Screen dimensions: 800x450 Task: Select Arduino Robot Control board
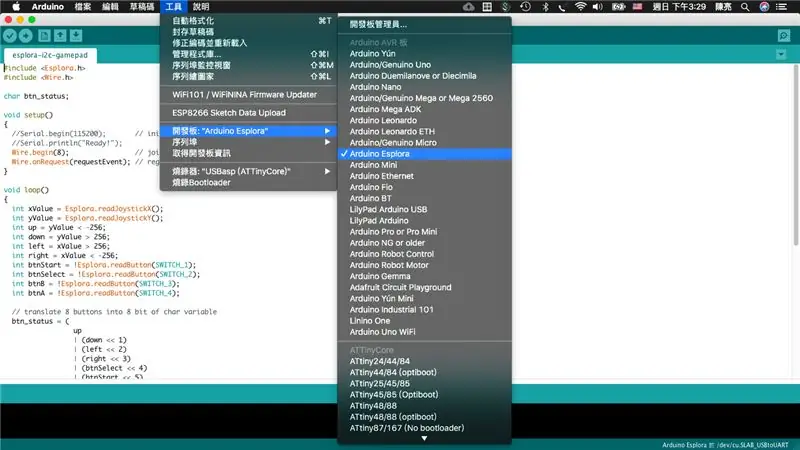424,254
